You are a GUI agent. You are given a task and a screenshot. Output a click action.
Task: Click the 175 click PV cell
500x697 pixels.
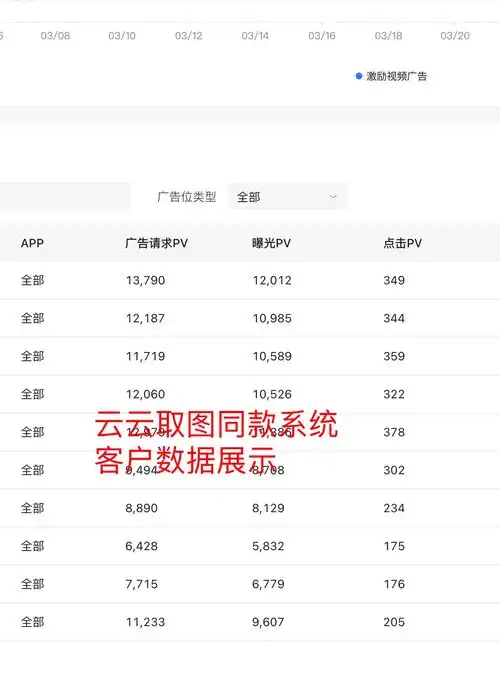point(394,546)
